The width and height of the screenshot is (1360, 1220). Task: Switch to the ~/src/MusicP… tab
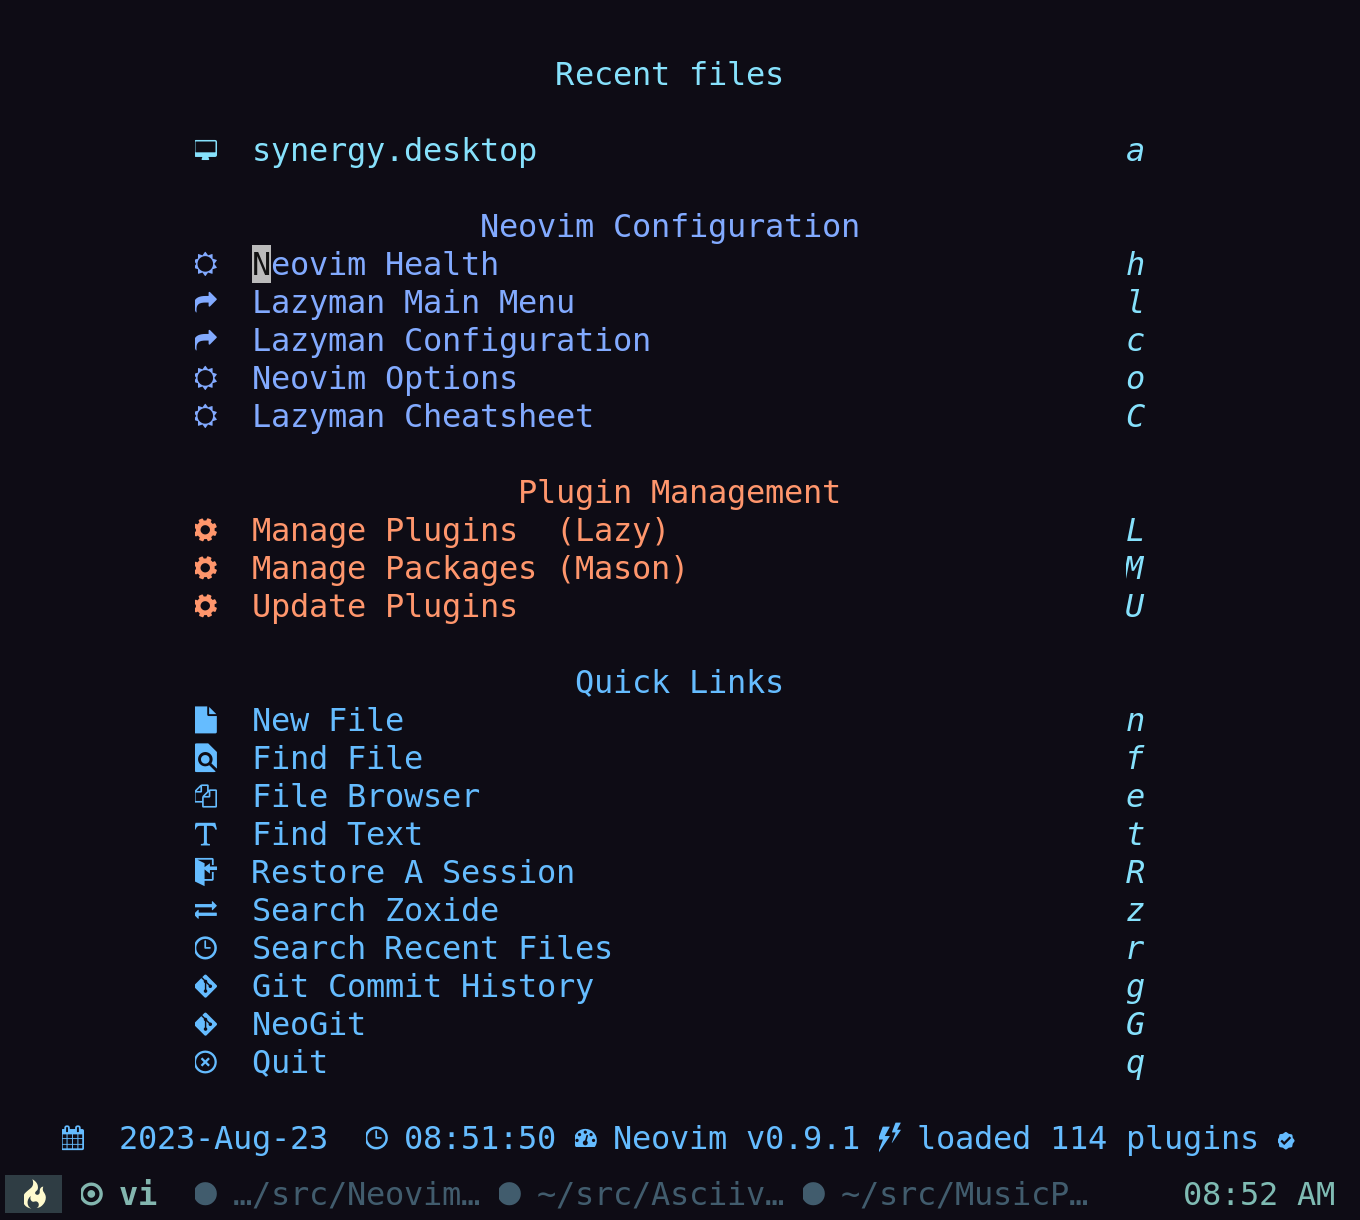coord(946,1194)
